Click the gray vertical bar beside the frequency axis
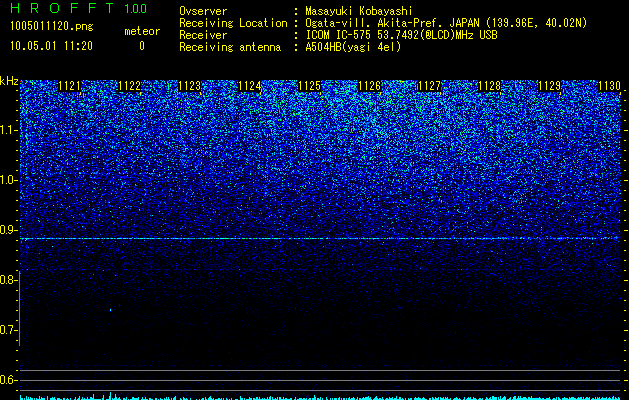 tap(20, 308)
